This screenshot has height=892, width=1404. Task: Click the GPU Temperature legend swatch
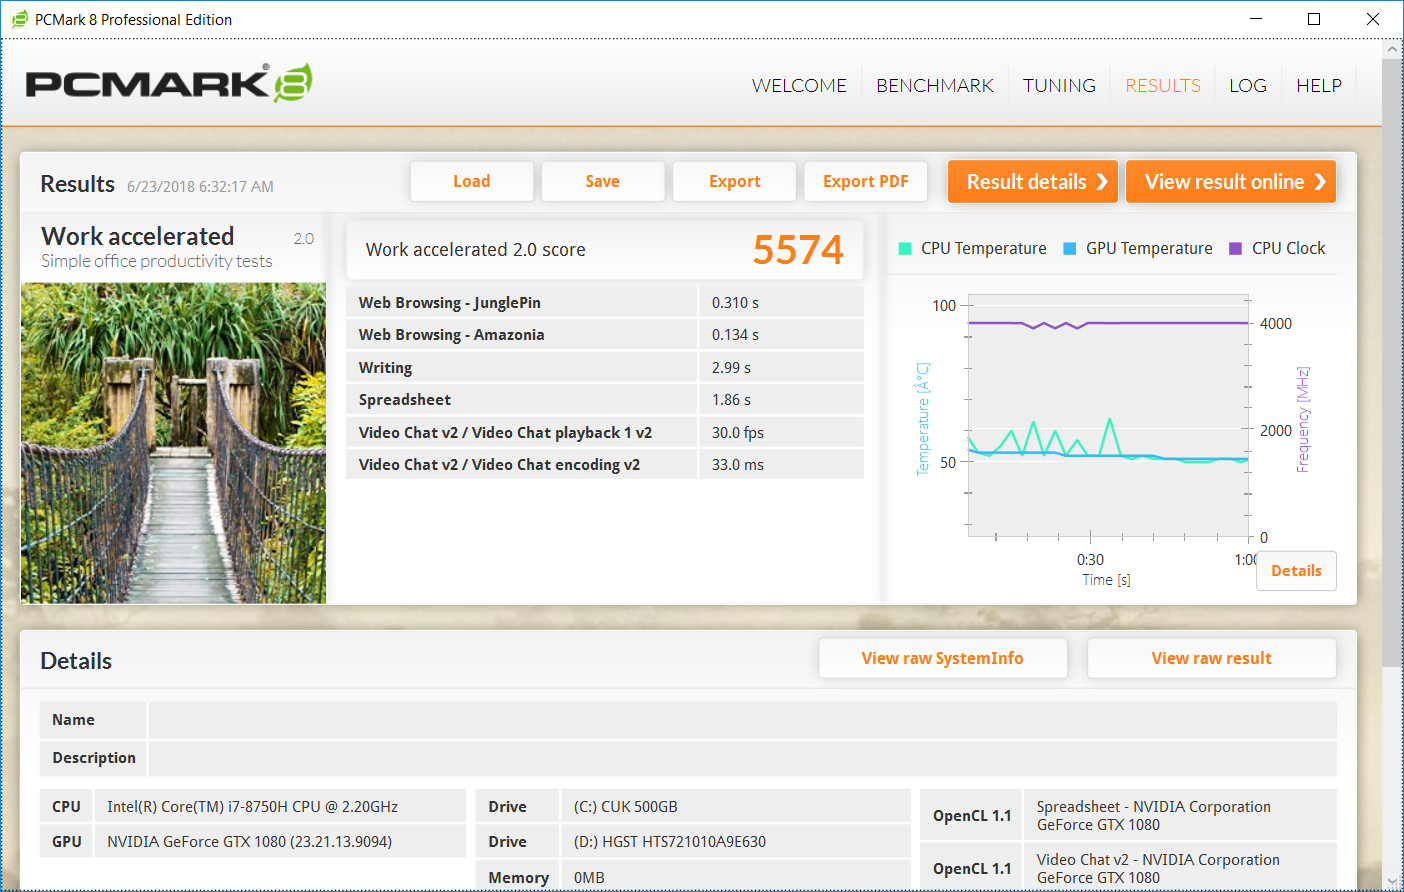click(x=1070, y=249)
